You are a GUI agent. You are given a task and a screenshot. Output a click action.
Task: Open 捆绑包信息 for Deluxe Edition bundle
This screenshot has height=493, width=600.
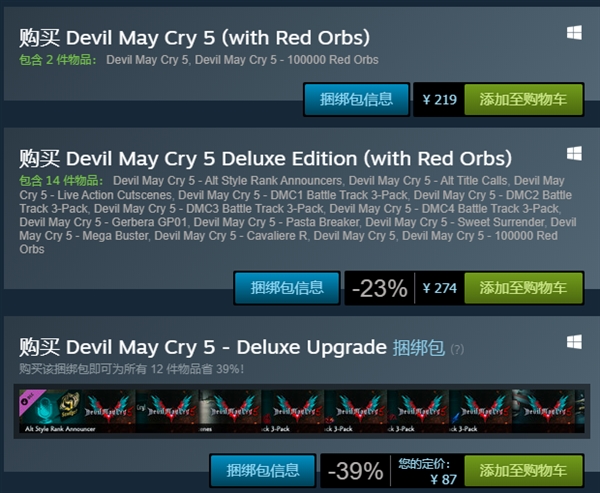pos(287,288)
